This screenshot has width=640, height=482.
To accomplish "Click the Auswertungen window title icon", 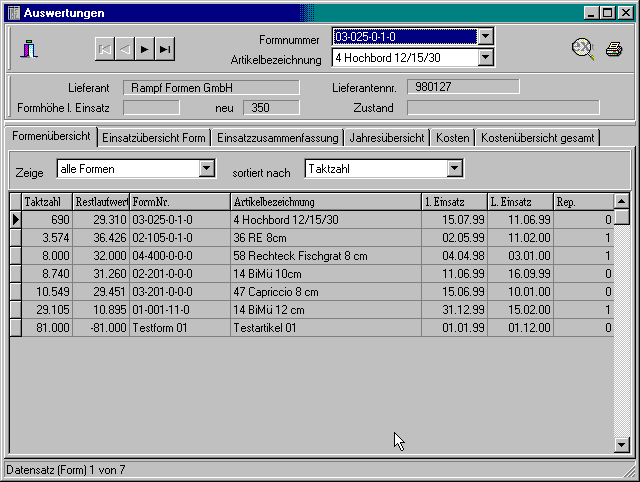I will coord(12,13).
